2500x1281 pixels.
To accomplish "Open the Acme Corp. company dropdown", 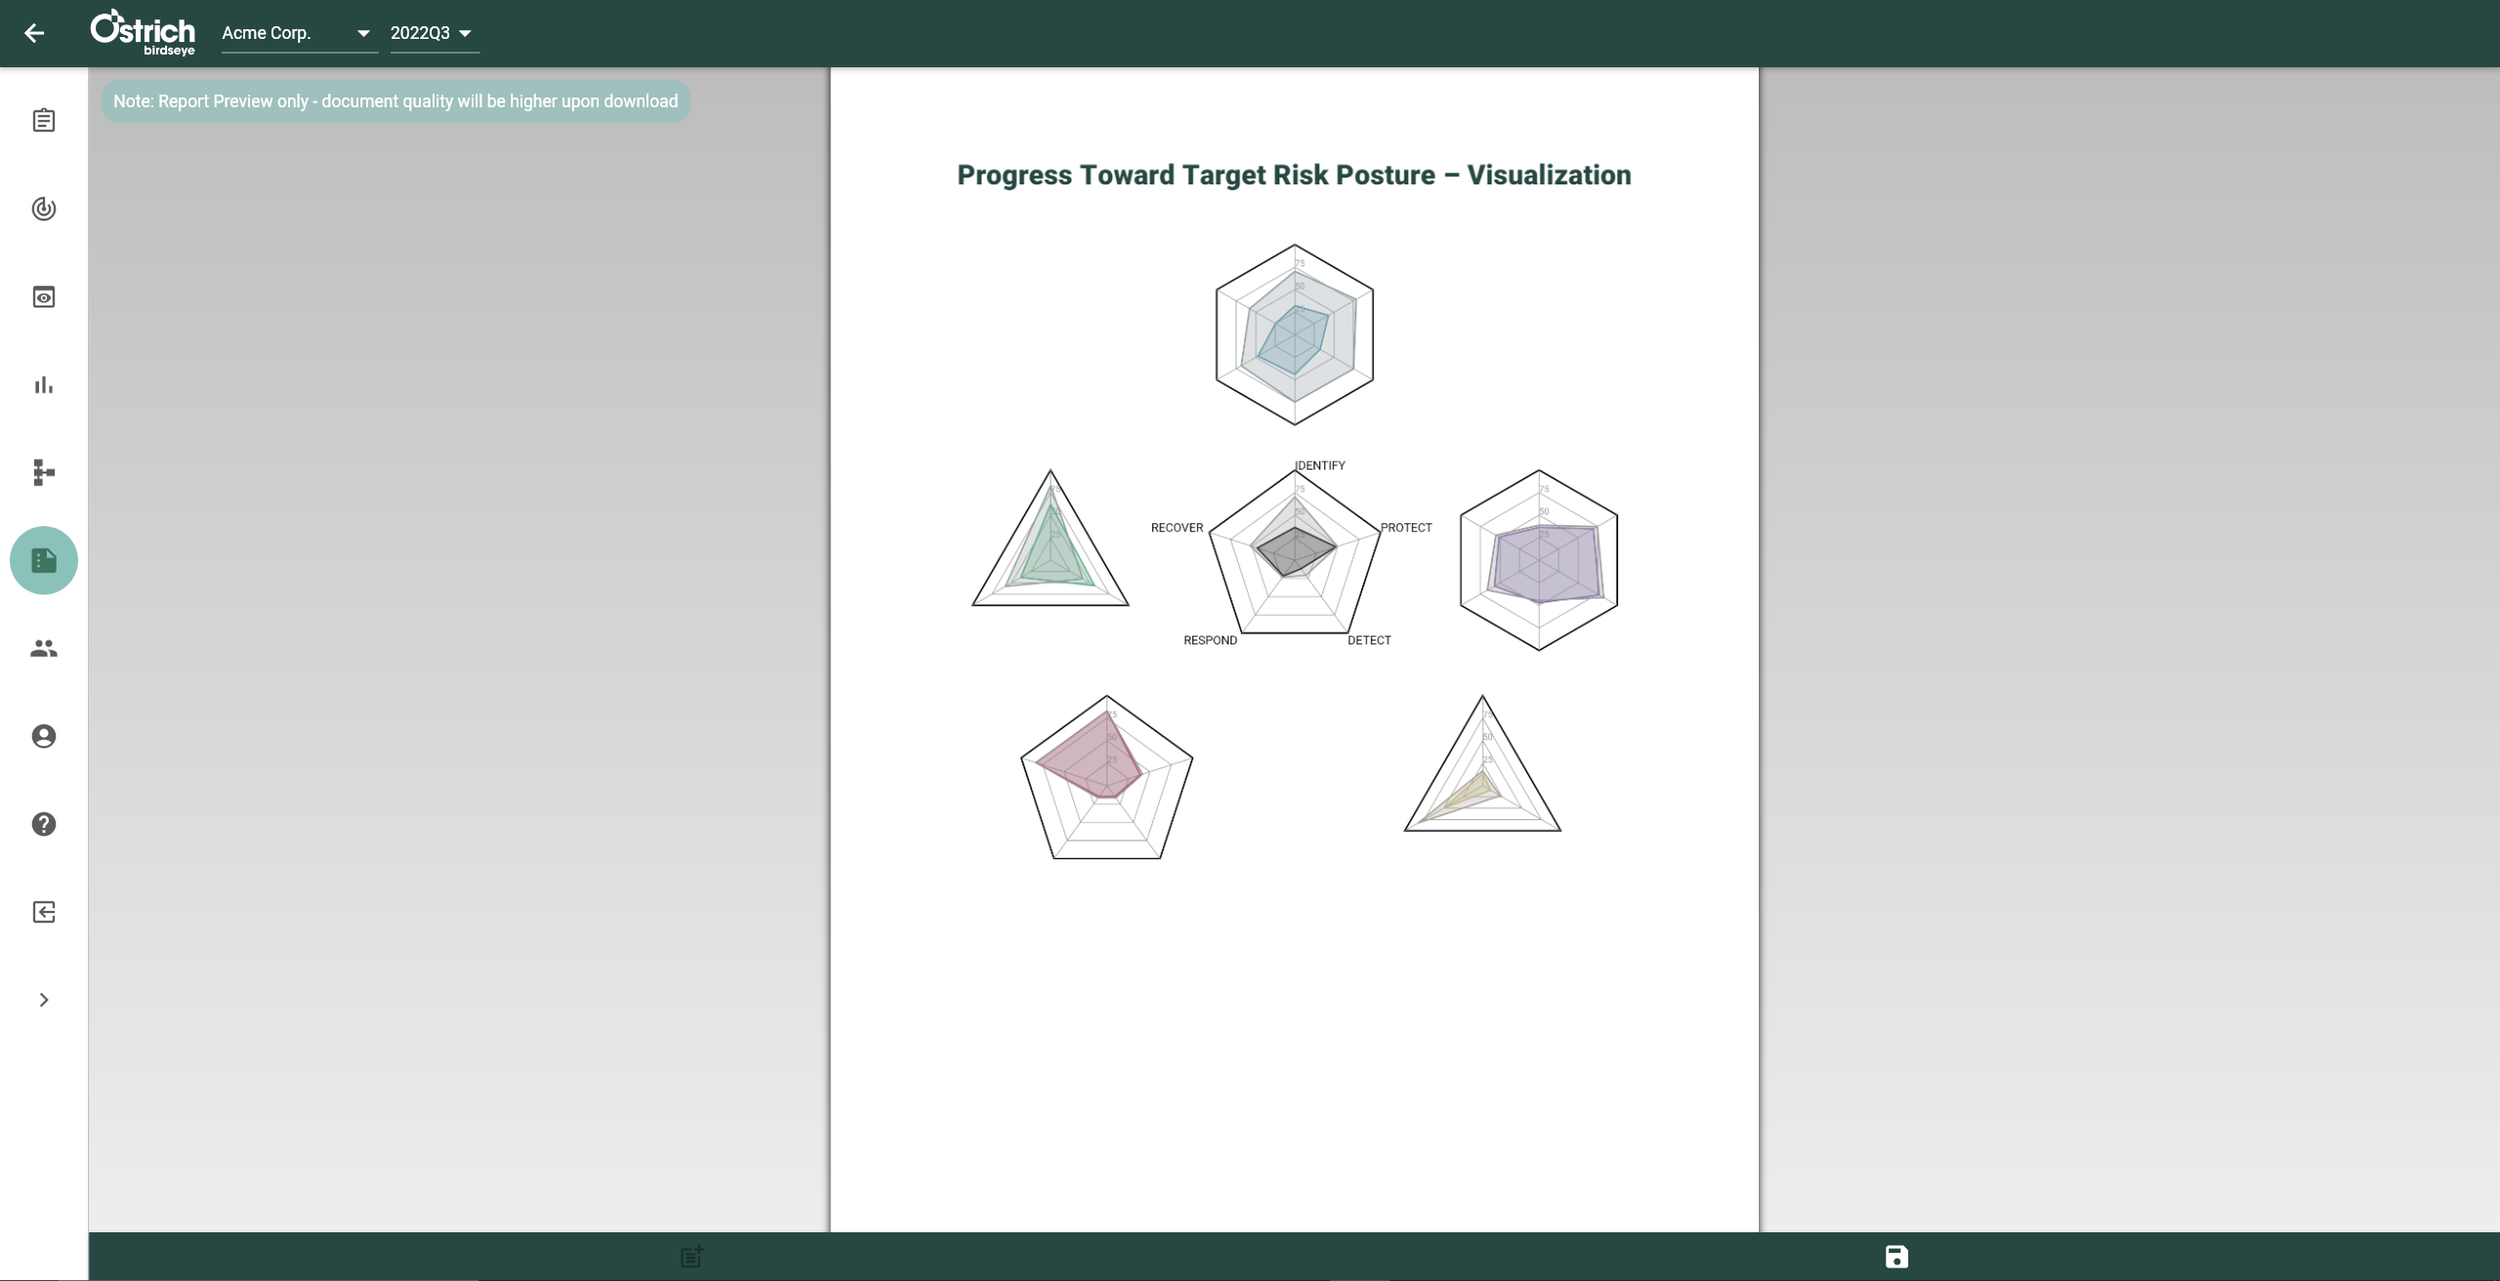I will pyautogui.click(x=299, y=33).
